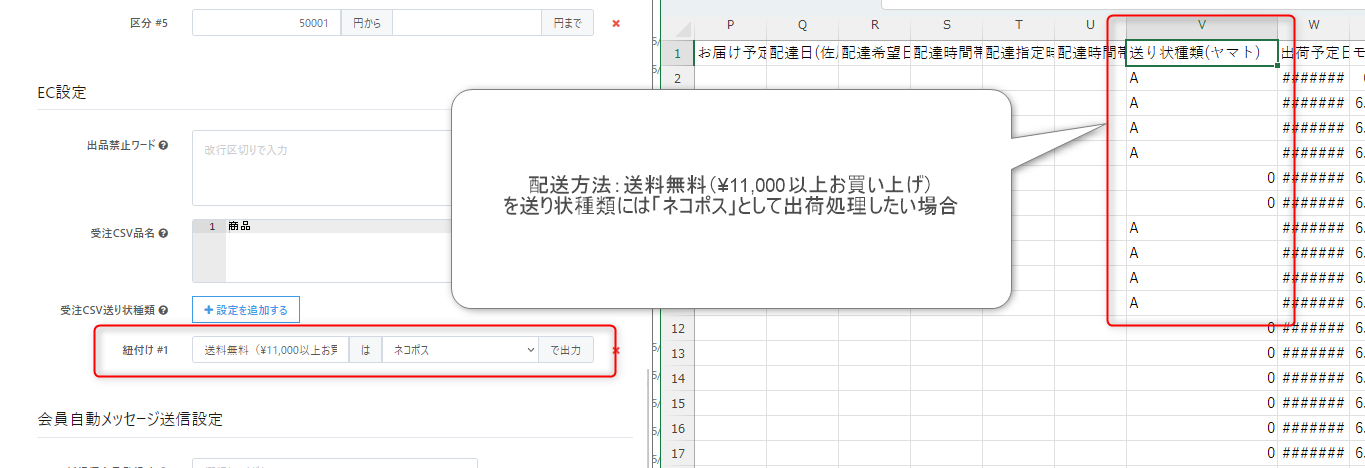The width and height of the screenshot is (1365, 468).
Task: Select row 16 header in Excel
Action: 677,428
